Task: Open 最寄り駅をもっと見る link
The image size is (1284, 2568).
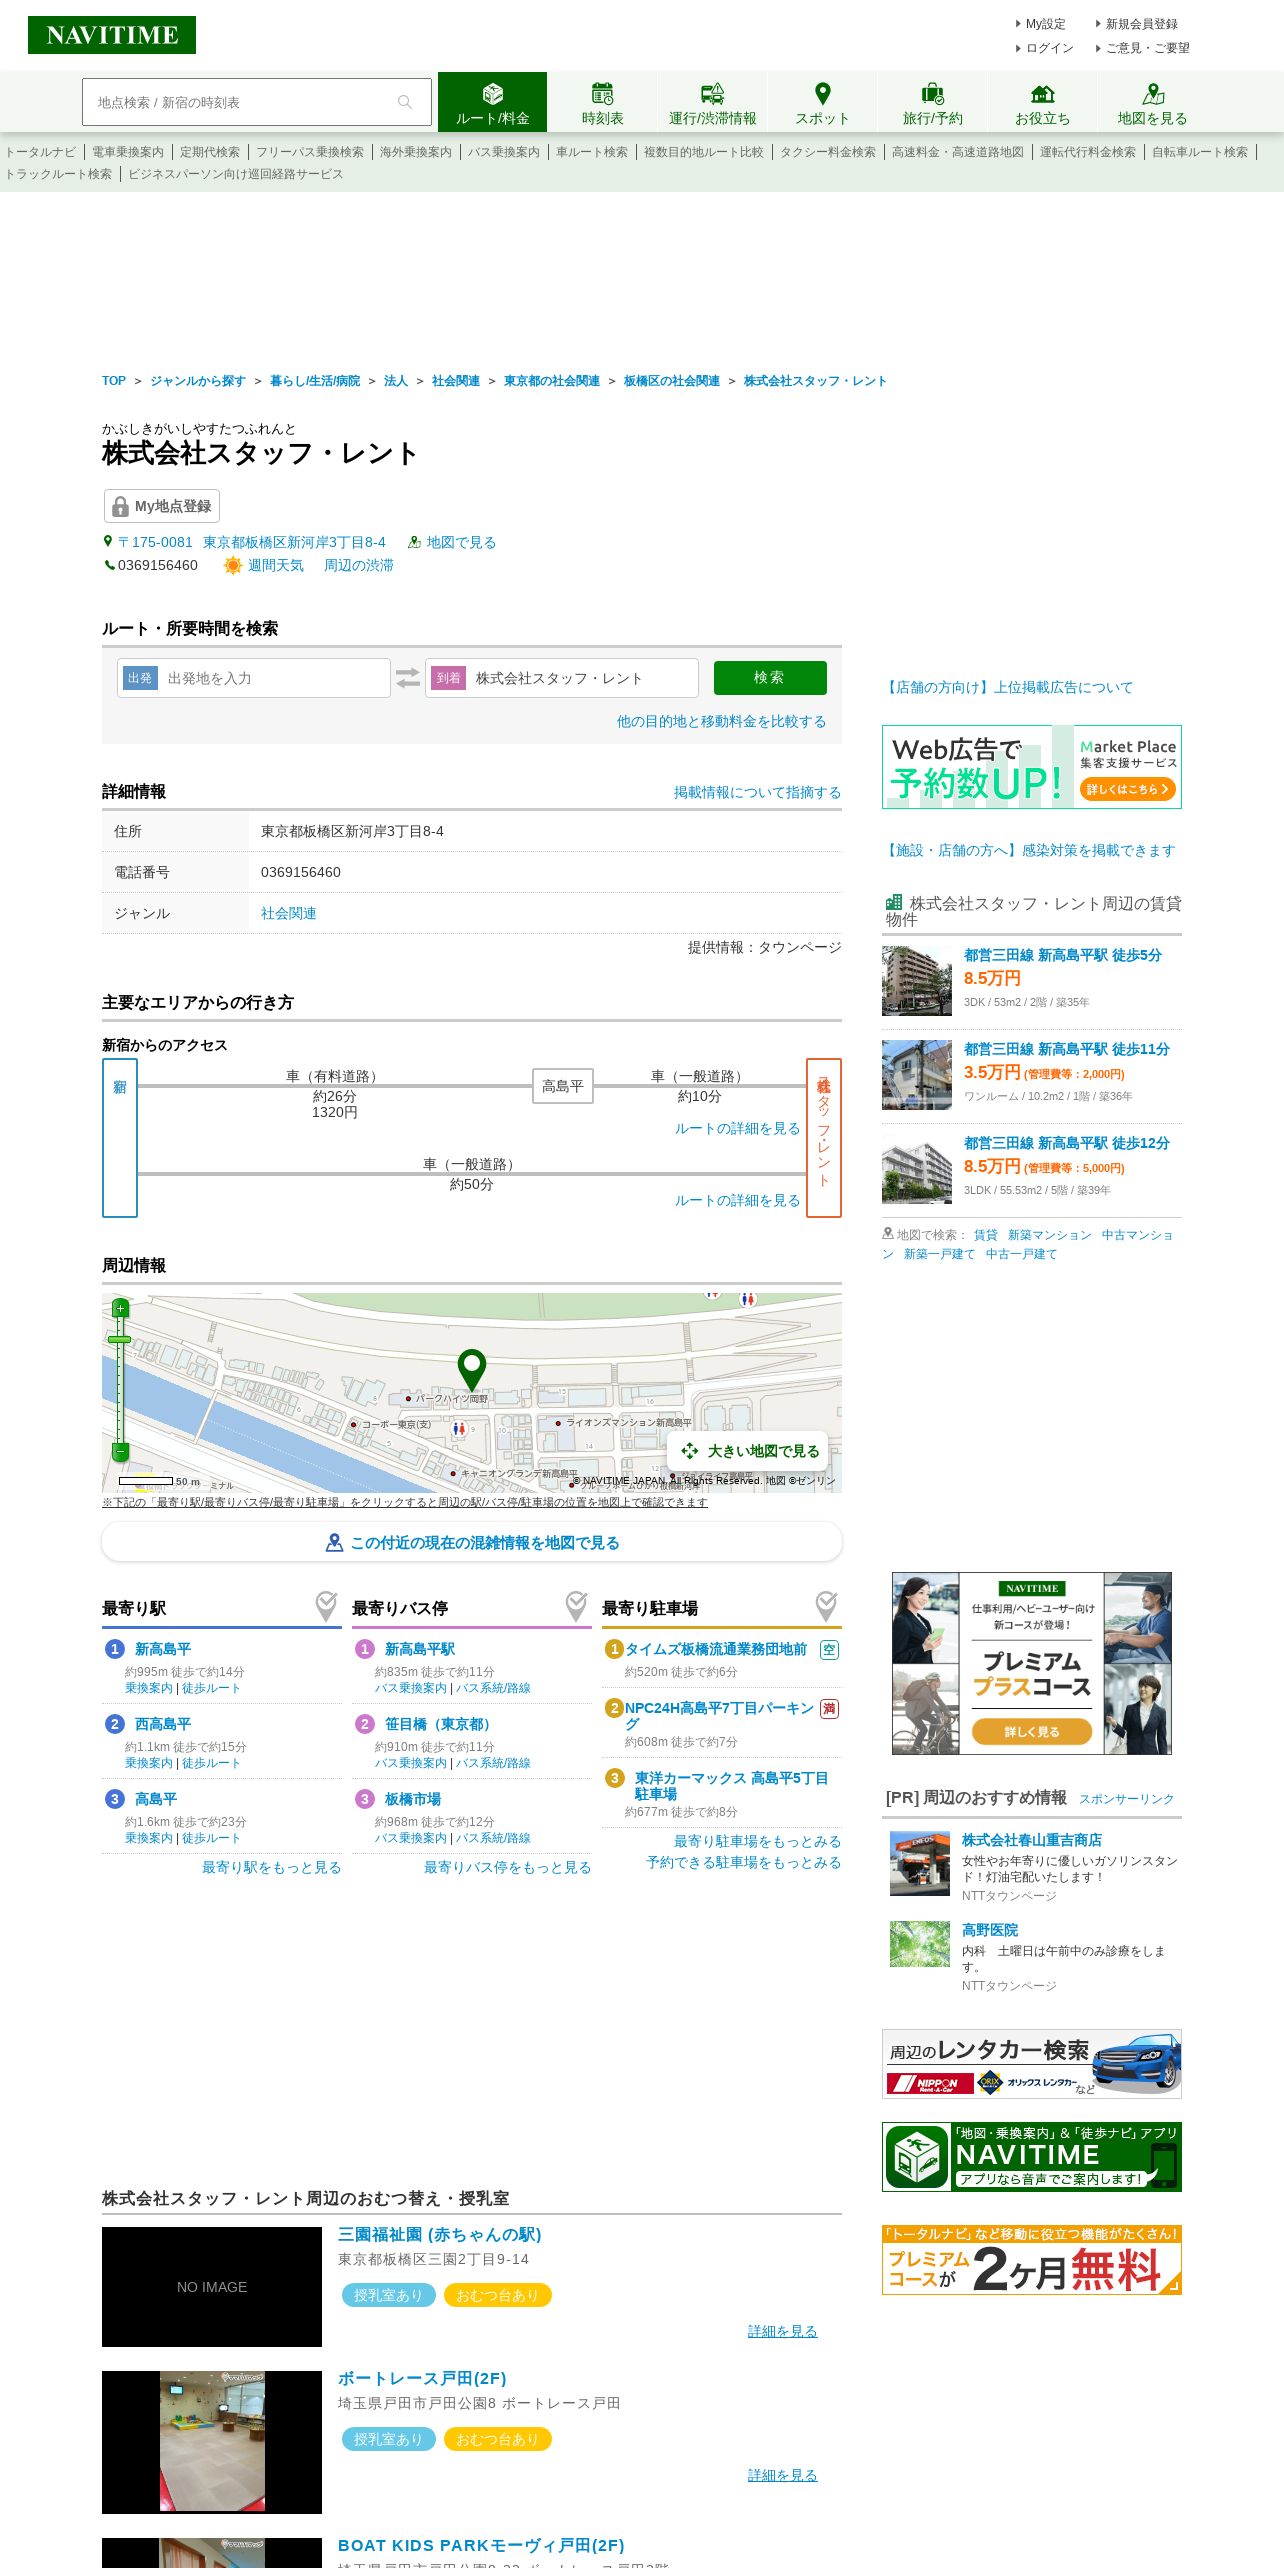Action: [x=271, y=1867]
